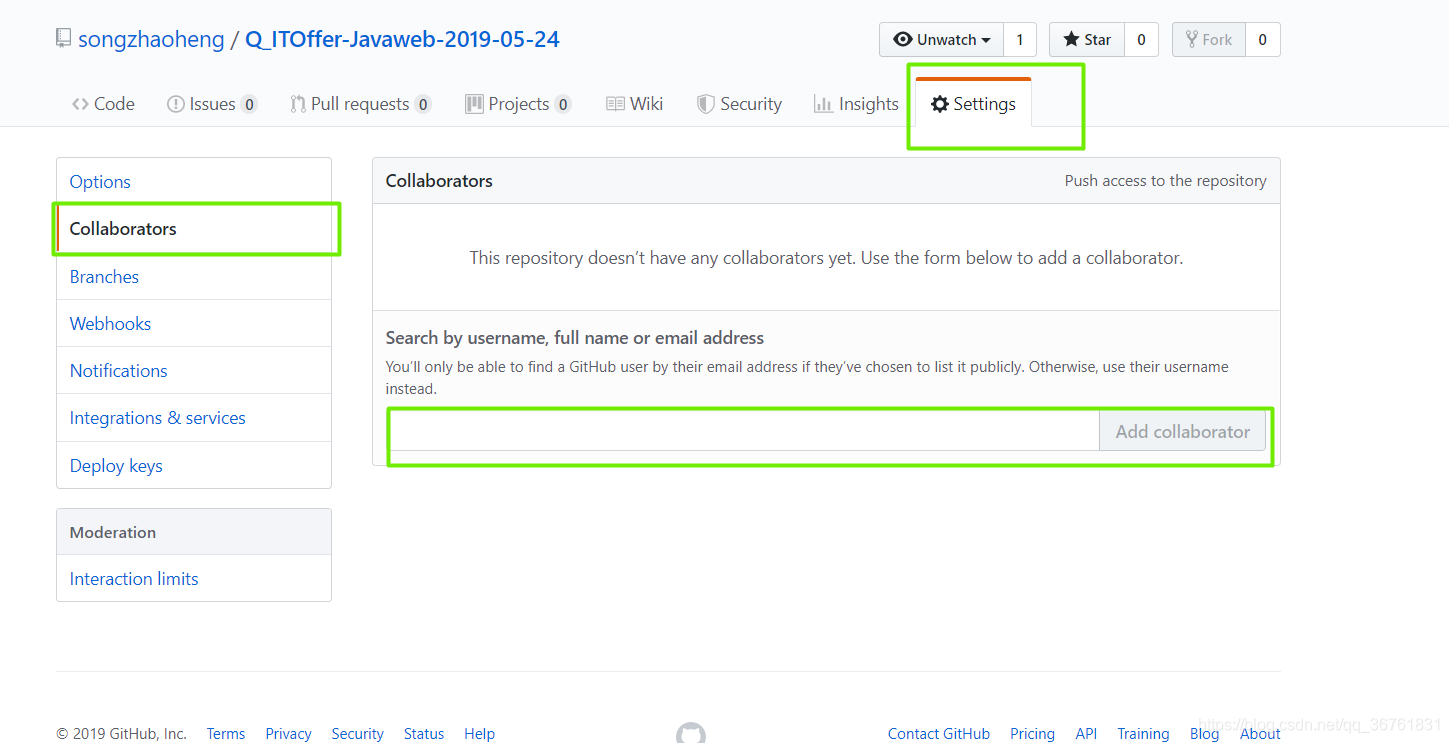Open footer Privacy link

288,734
